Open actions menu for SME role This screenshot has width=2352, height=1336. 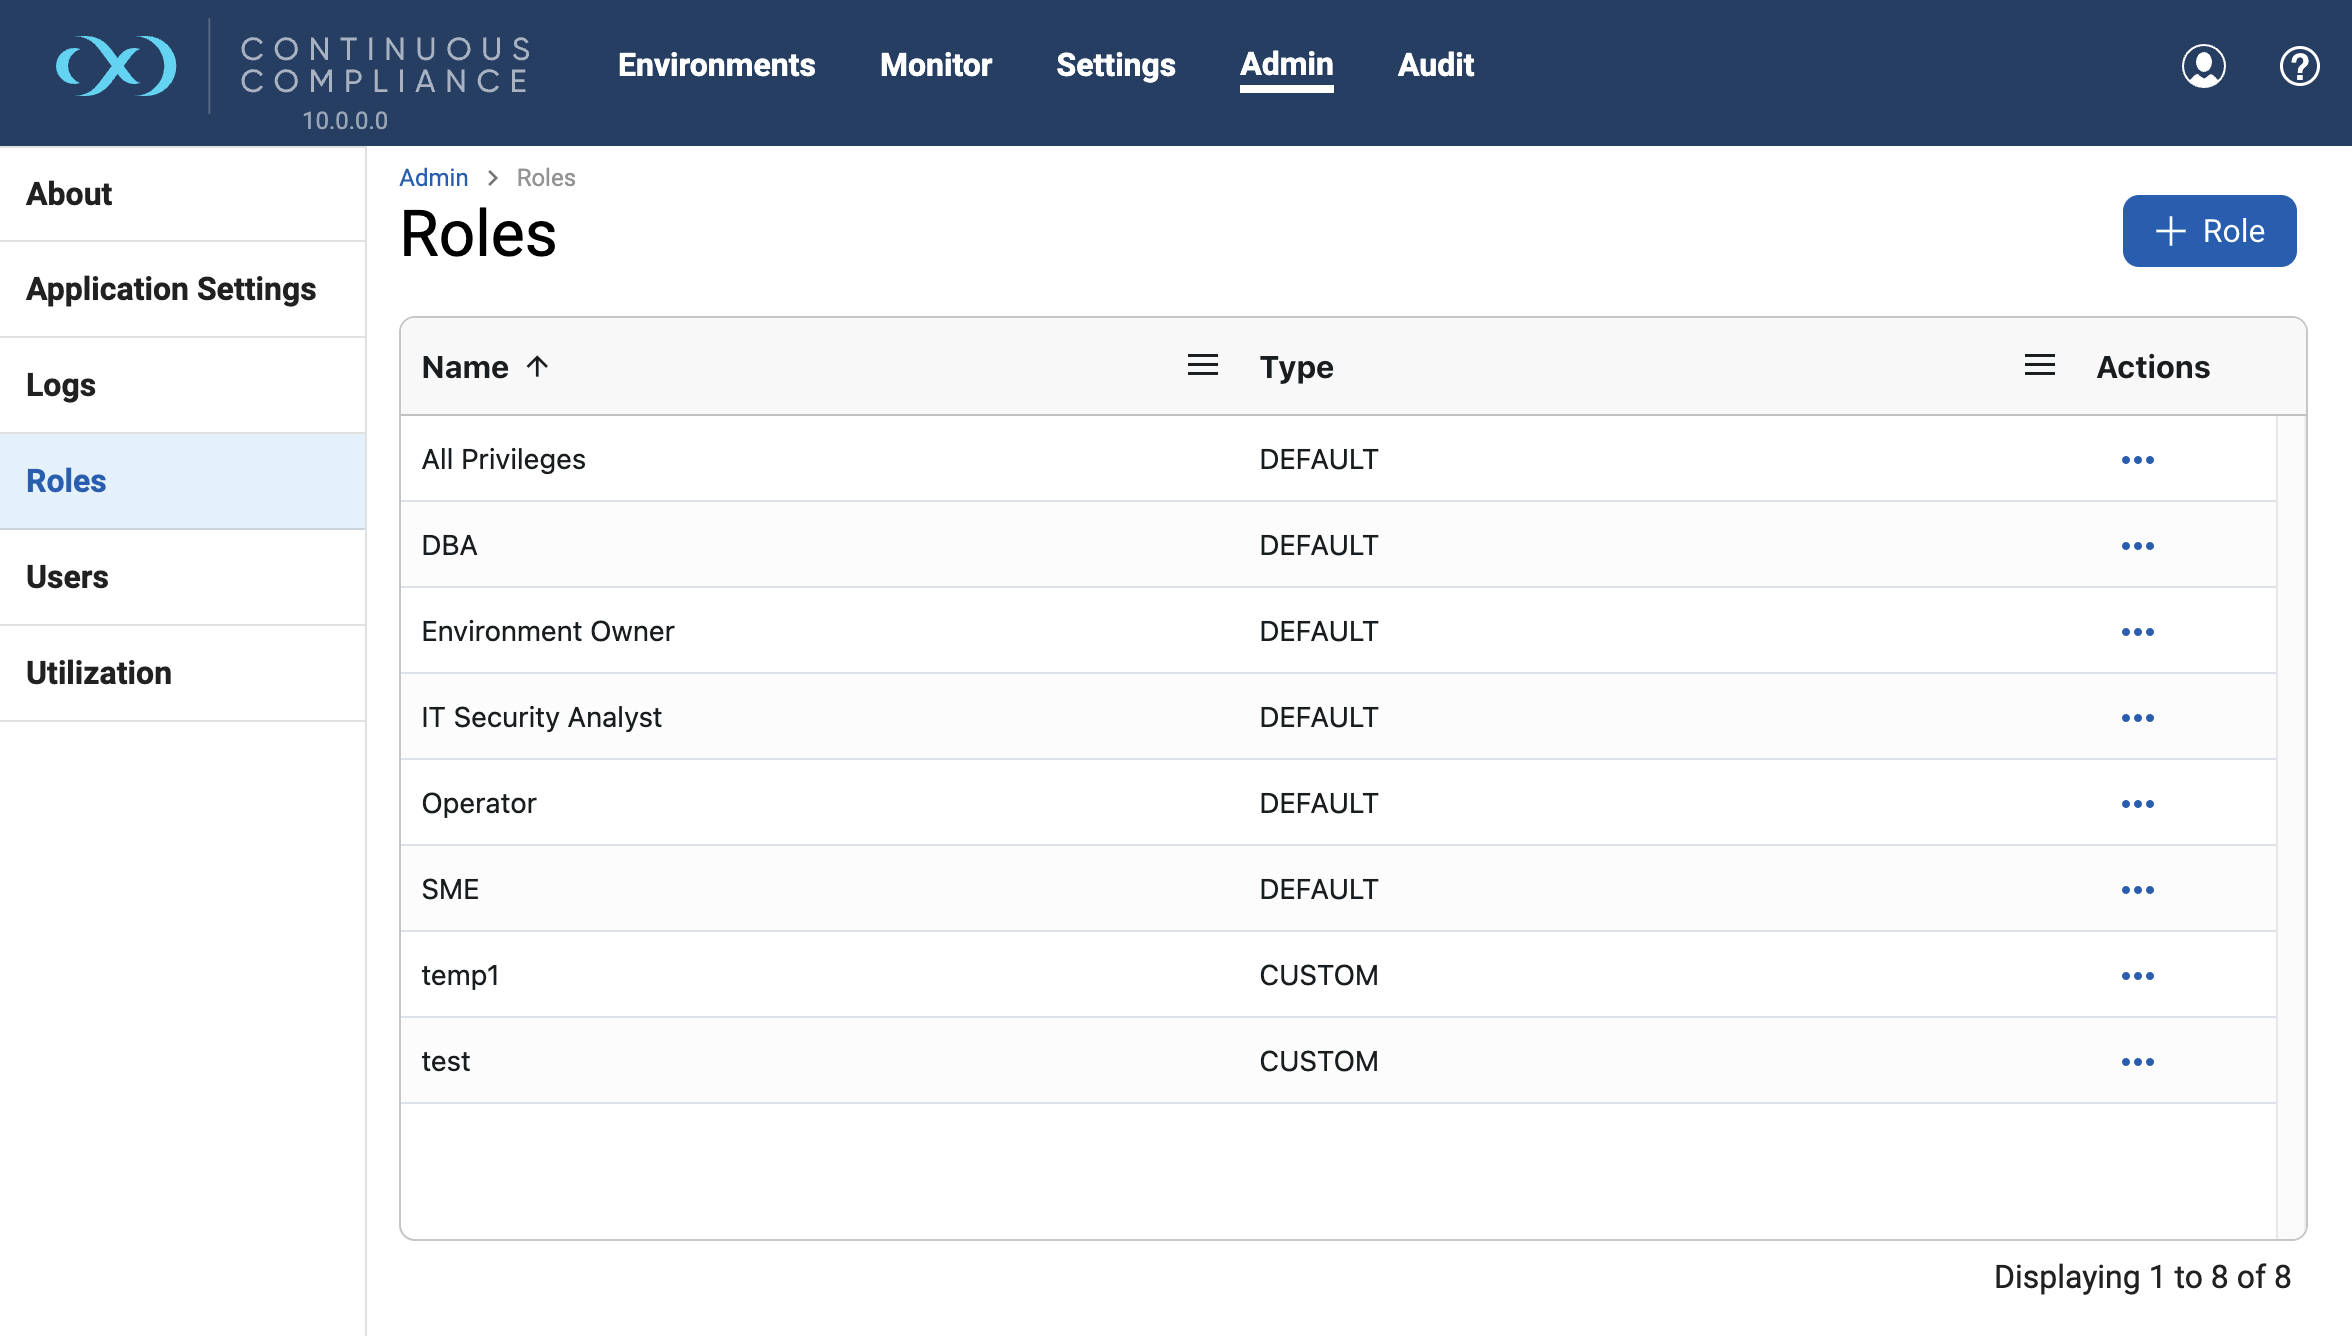(x=2137, y=890)
